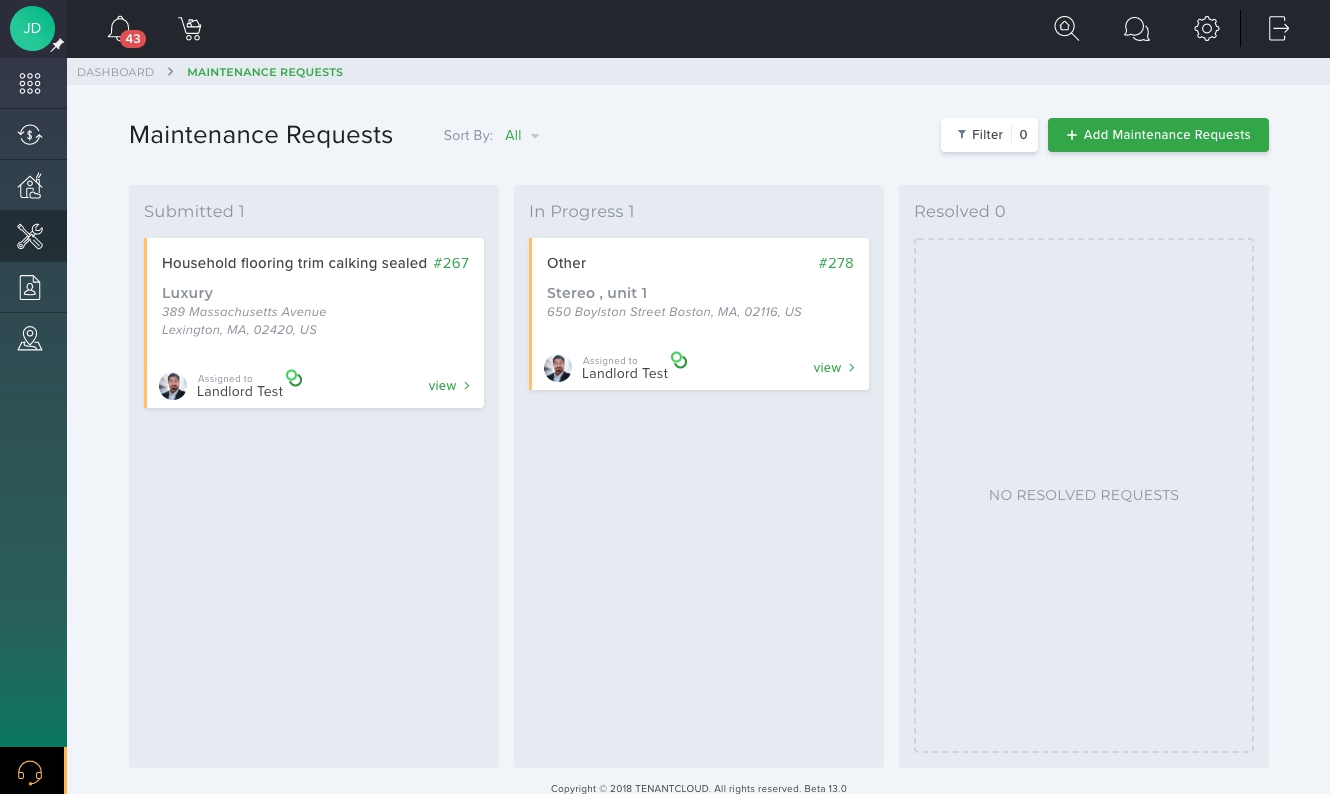Open the properties house sidebar icon
This screenshot has height=794, width=1330.
click(30, 185)
